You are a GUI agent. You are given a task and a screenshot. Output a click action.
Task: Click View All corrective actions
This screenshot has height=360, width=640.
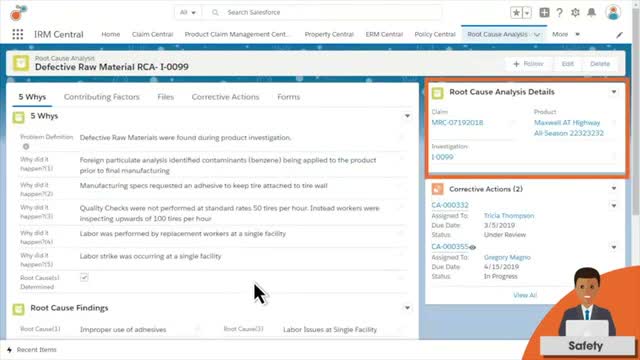pos(525,295)
